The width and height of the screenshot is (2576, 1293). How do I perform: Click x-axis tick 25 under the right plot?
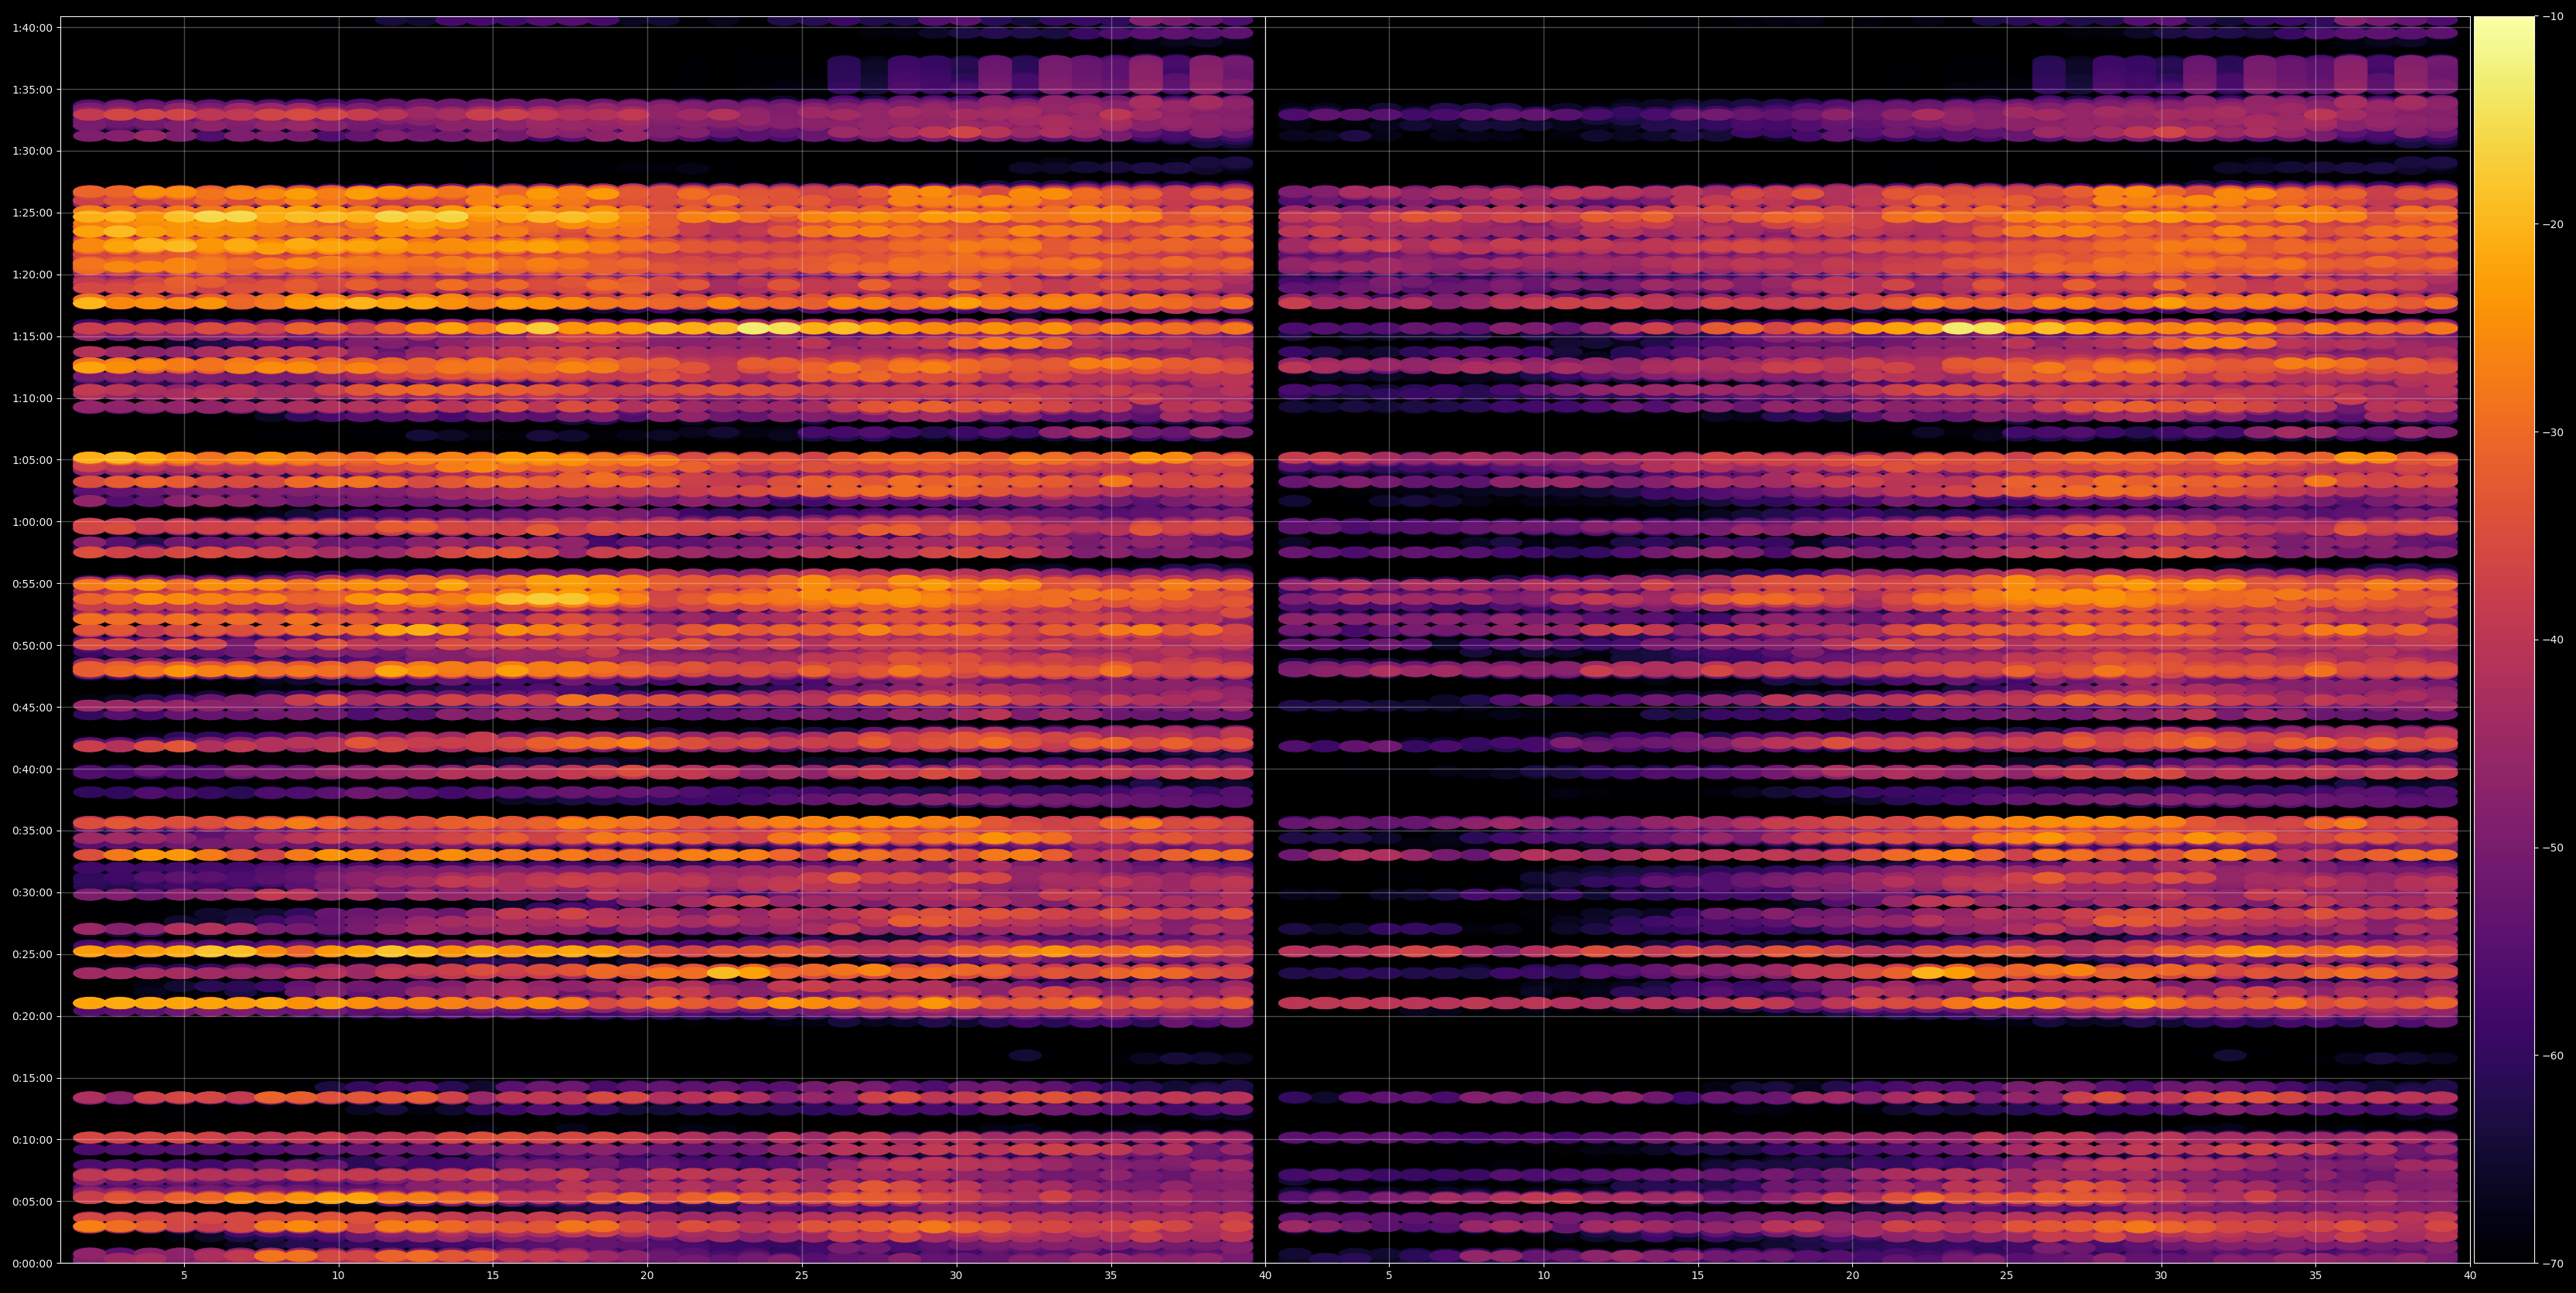tap(2007, 1276)
